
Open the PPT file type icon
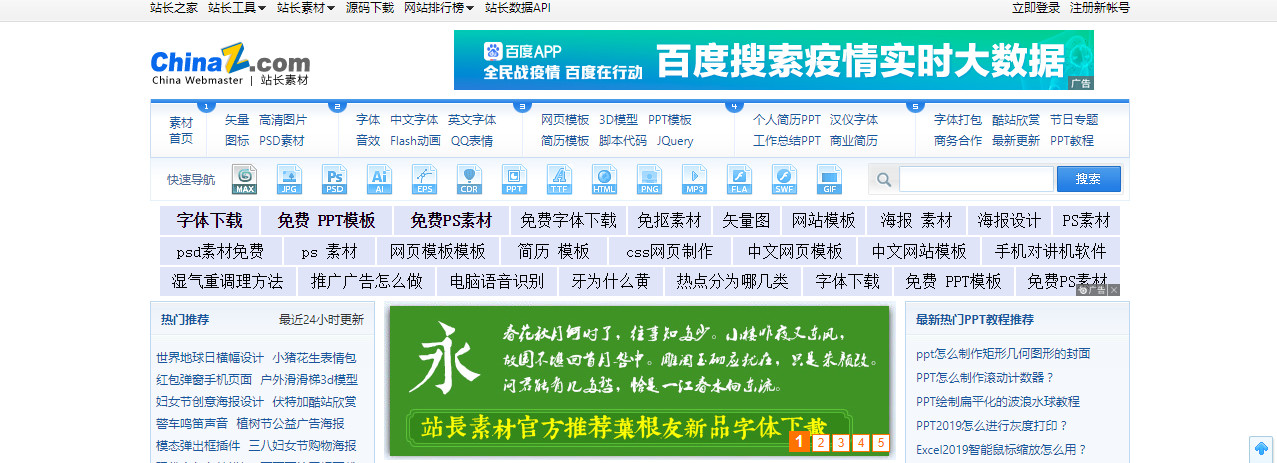tap(515, 179)
